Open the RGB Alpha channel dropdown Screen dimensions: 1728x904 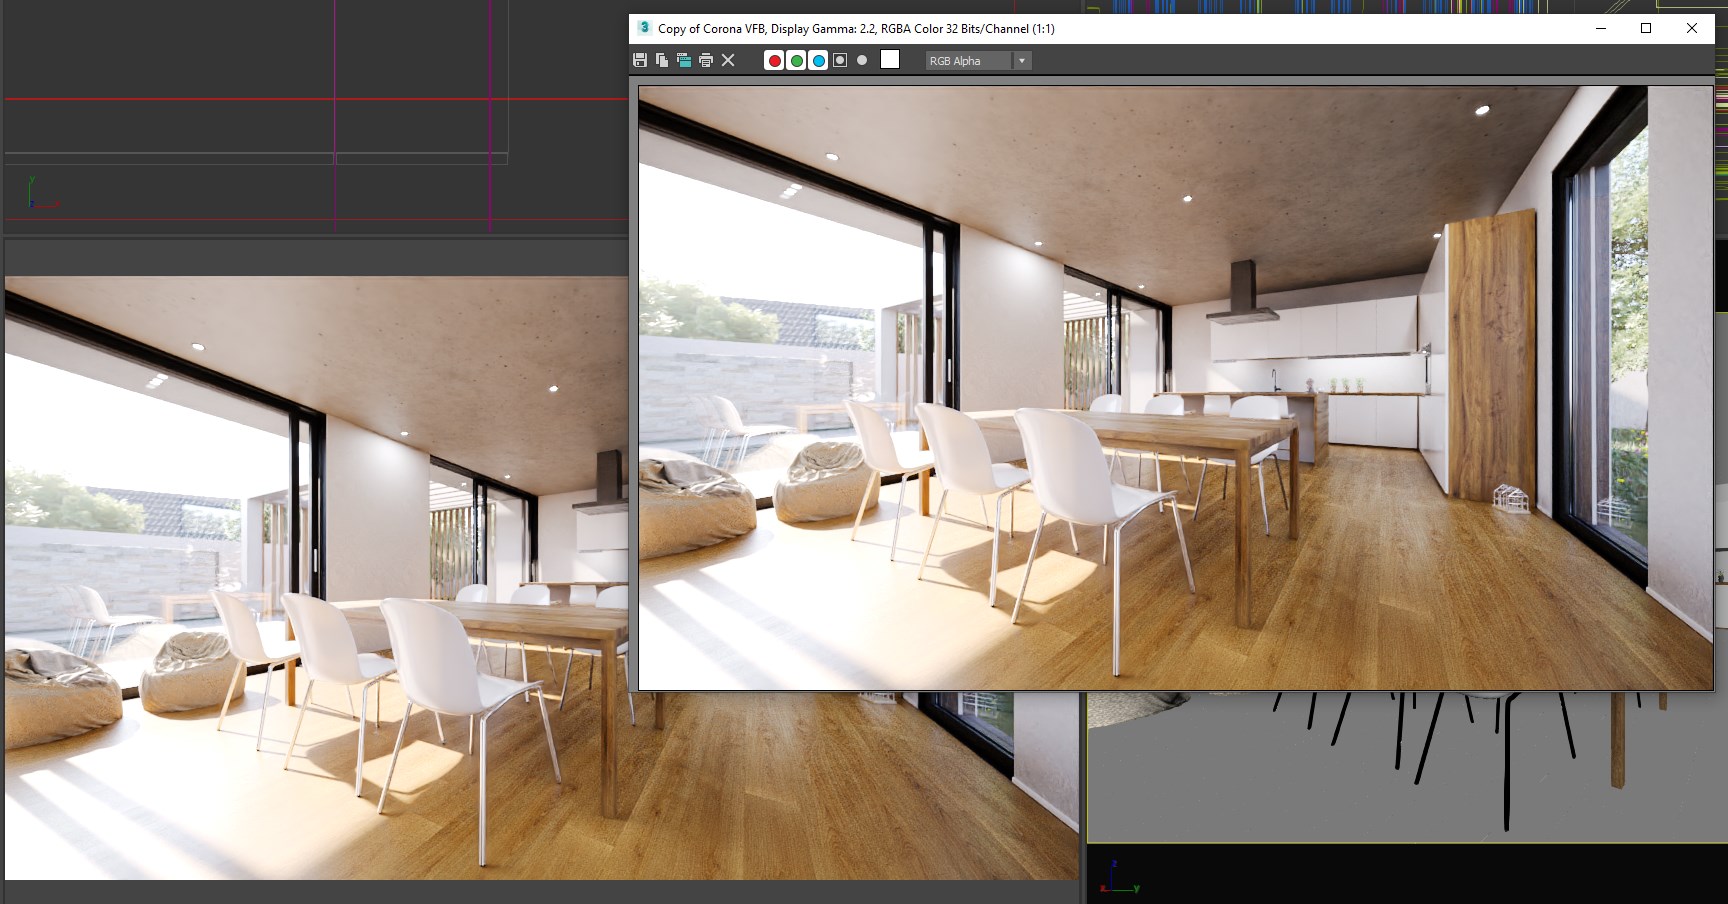[x=1021, y=61]
